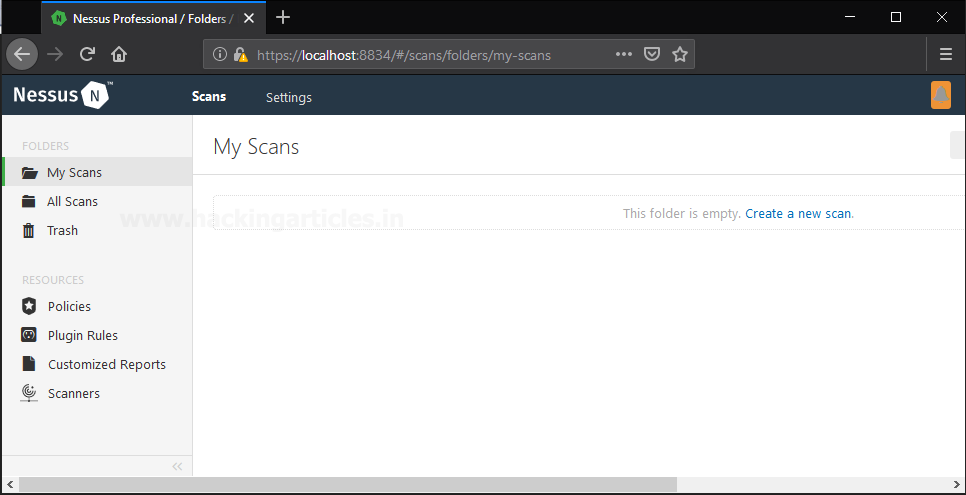Click the My Scans open-folder icon

pyautogui.click(x=30, y=173)
